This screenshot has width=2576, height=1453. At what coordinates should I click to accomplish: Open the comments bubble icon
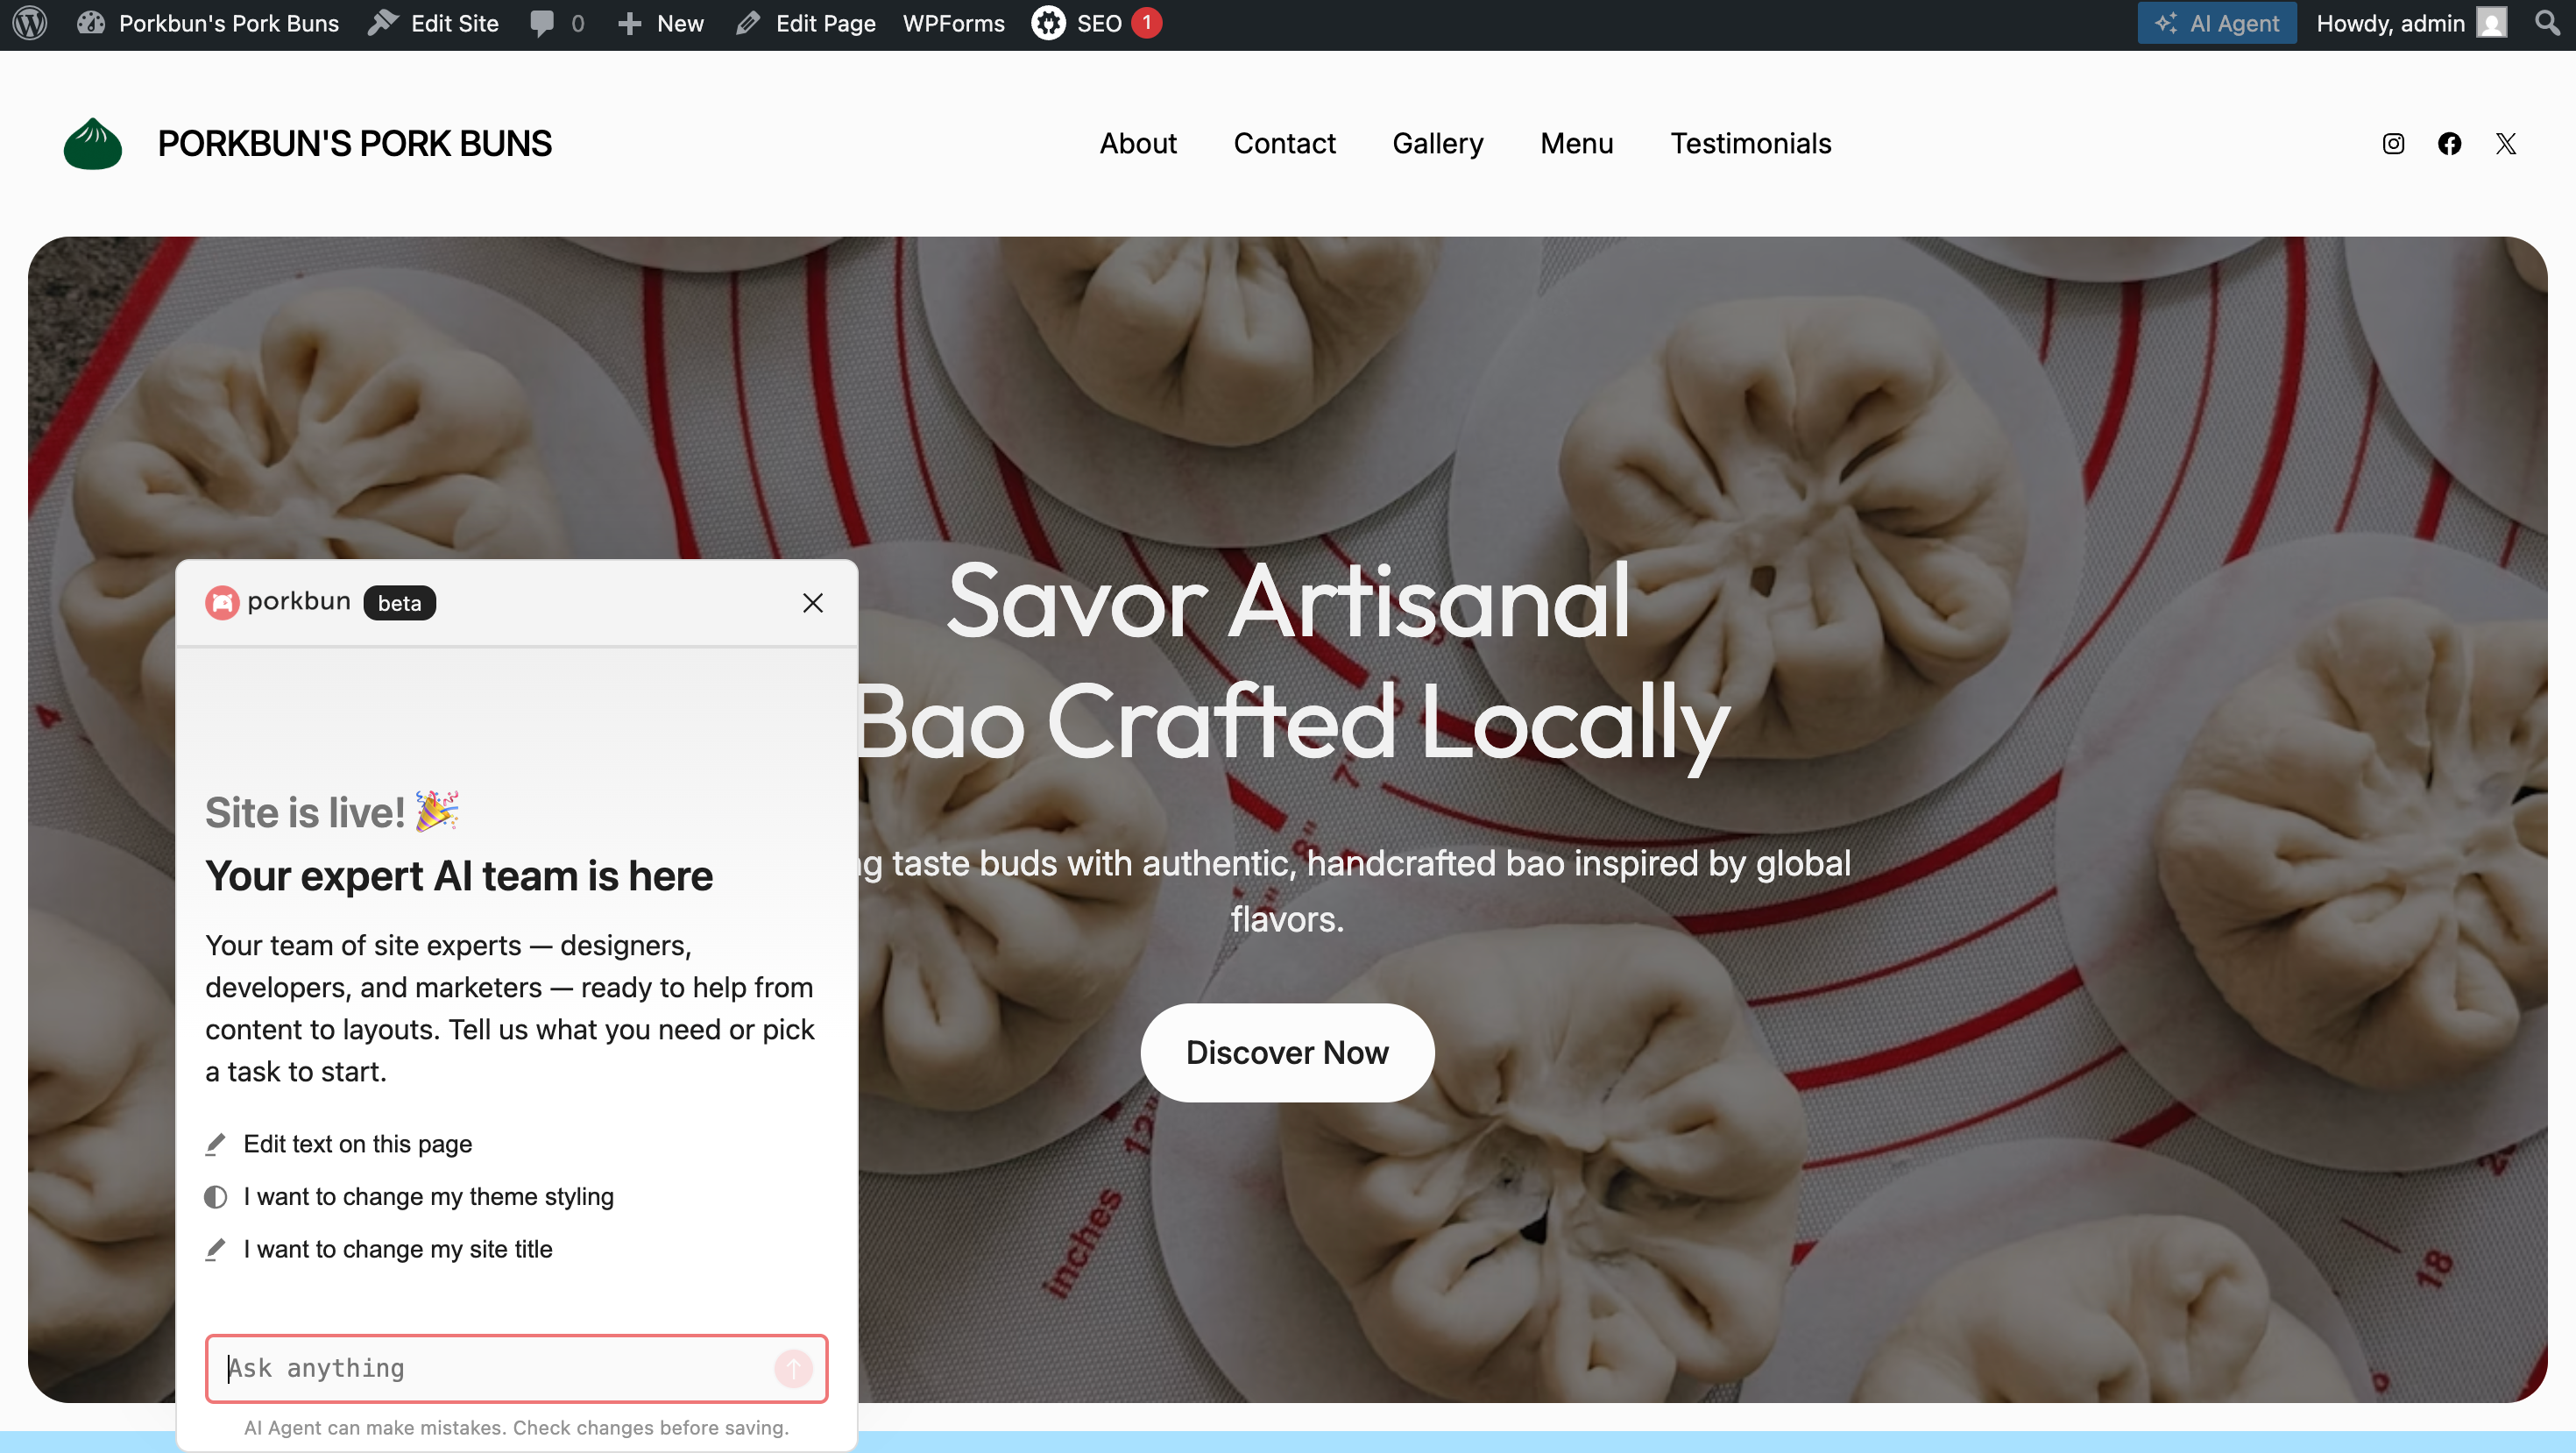point(541,23)
